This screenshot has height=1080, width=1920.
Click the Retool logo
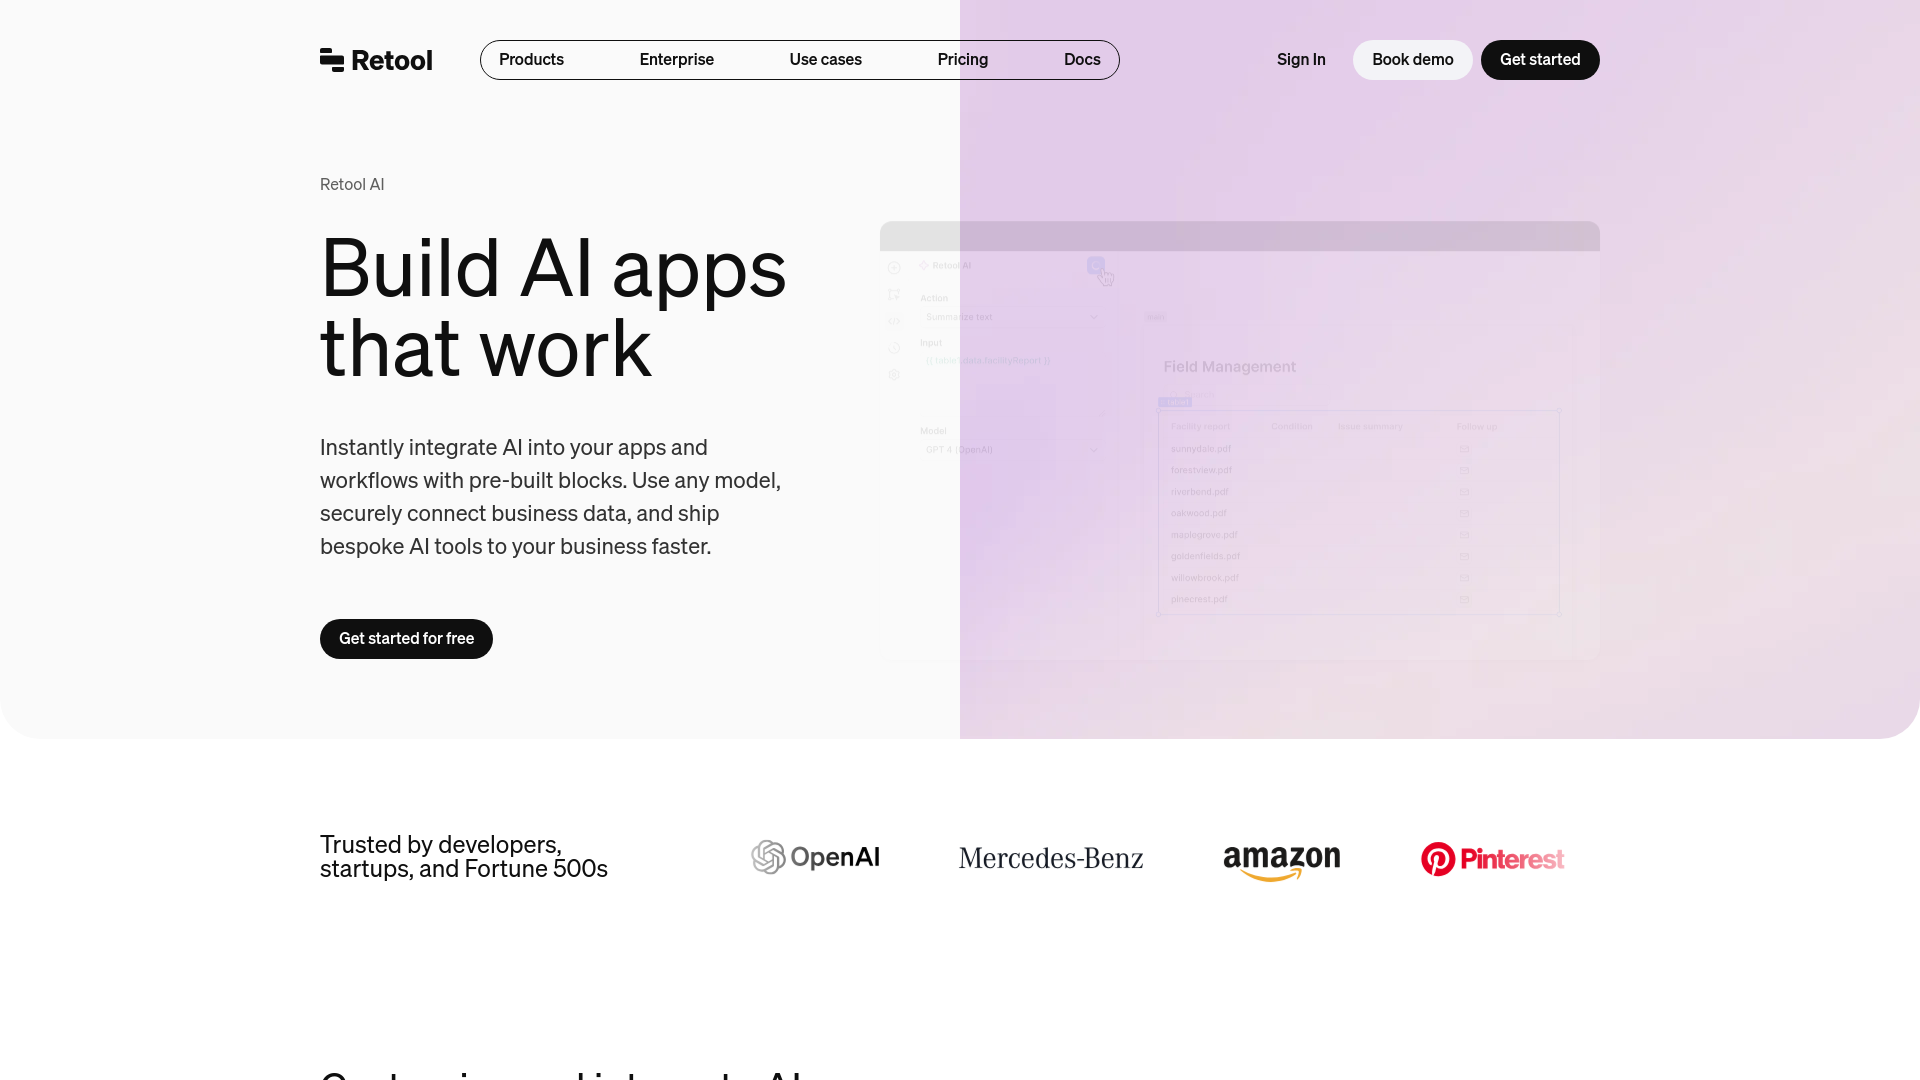pyautogui.click(x=376, y=60)
